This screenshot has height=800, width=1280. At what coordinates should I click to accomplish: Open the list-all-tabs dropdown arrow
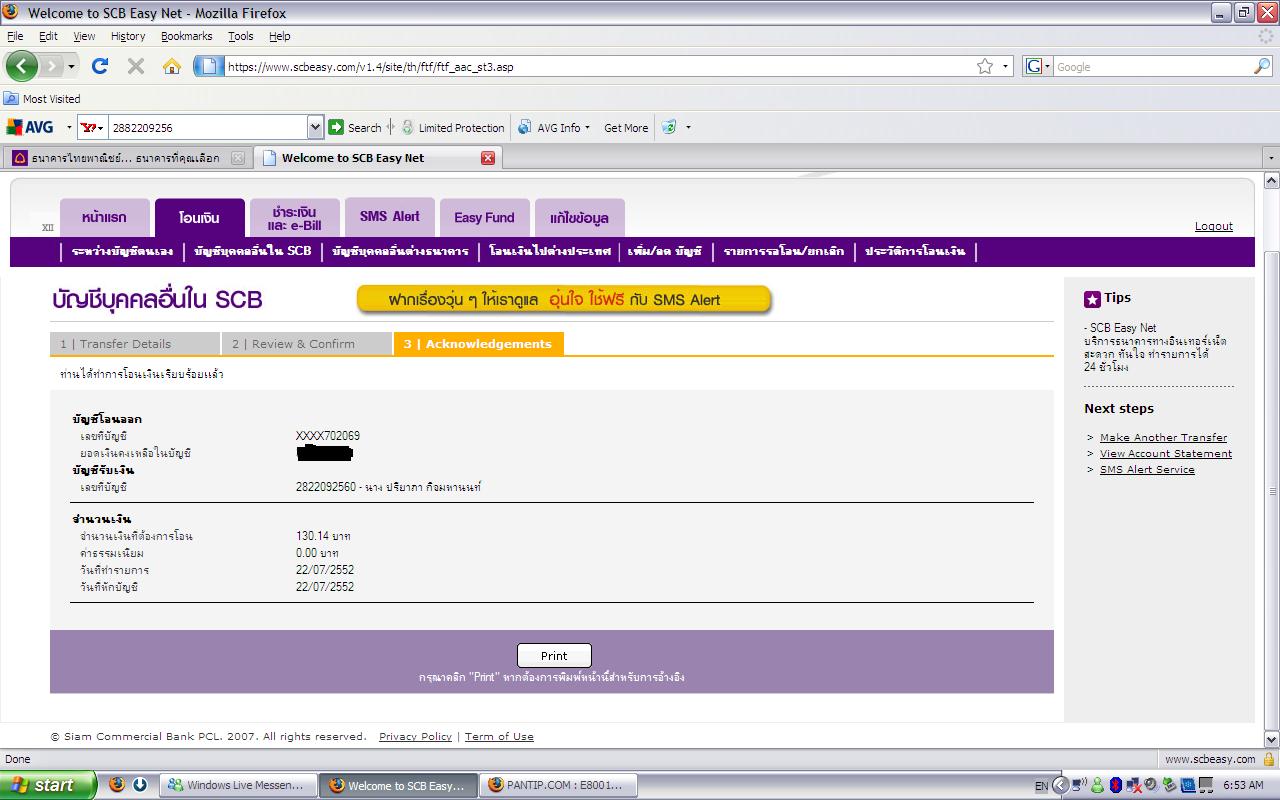pyautogui.click(x=1271, y=158)
